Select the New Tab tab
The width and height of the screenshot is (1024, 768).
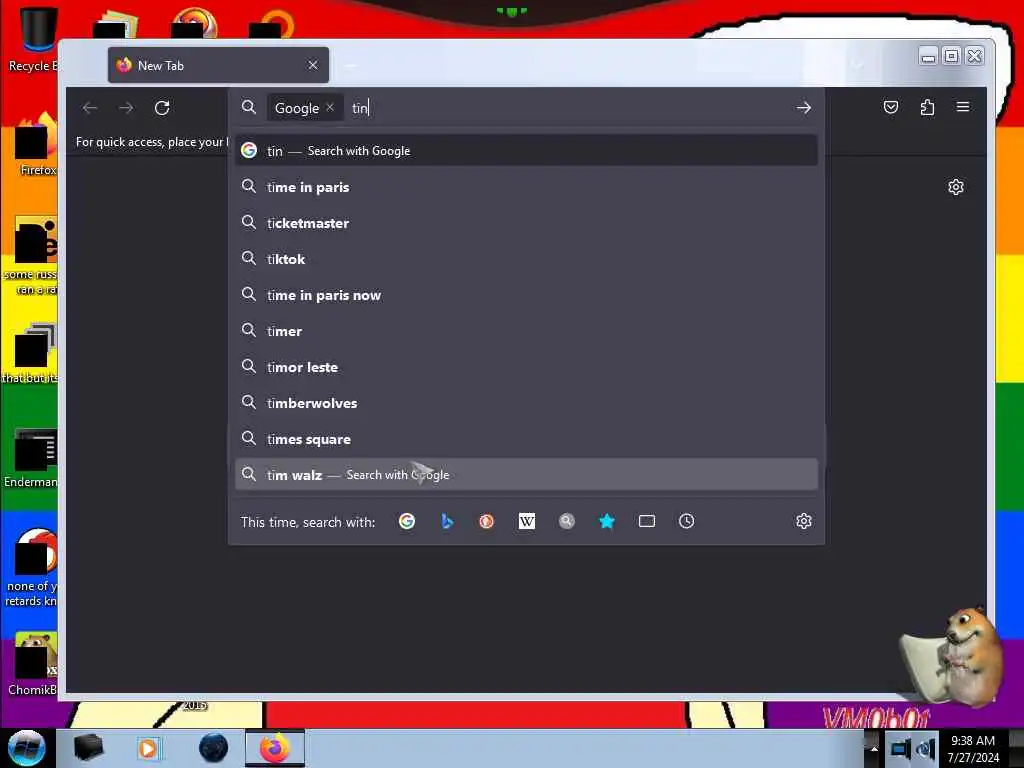pyautogui.click(x=218, y=65)
